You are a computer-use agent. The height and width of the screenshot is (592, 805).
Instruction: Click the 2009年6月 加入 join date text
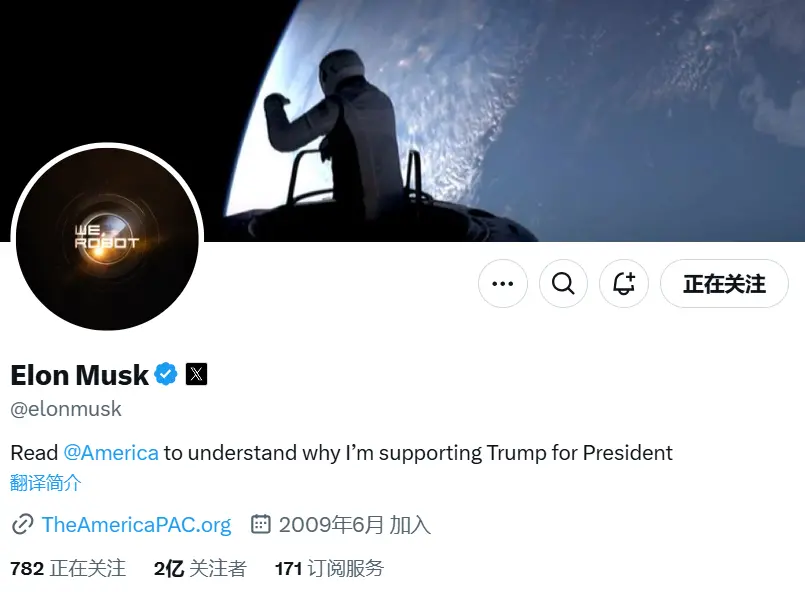pyautogui.click(x=354, y=525)
